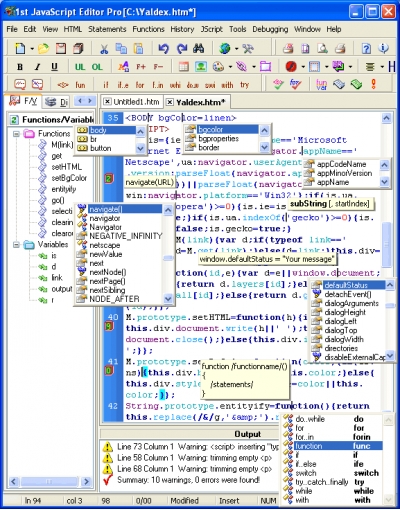The image size is (400, 510).
Task: Open the Statements menu
Action: coord(107,29)
